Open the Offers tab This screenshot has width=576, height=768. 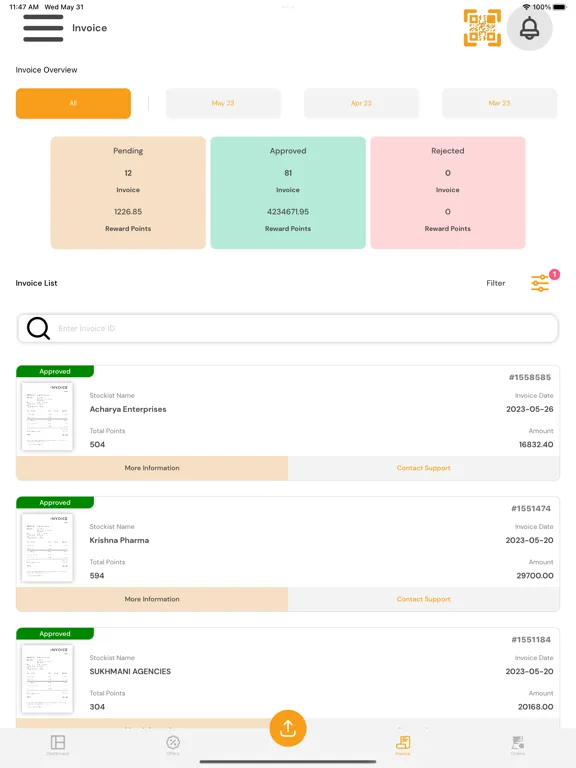pos(173,745)
